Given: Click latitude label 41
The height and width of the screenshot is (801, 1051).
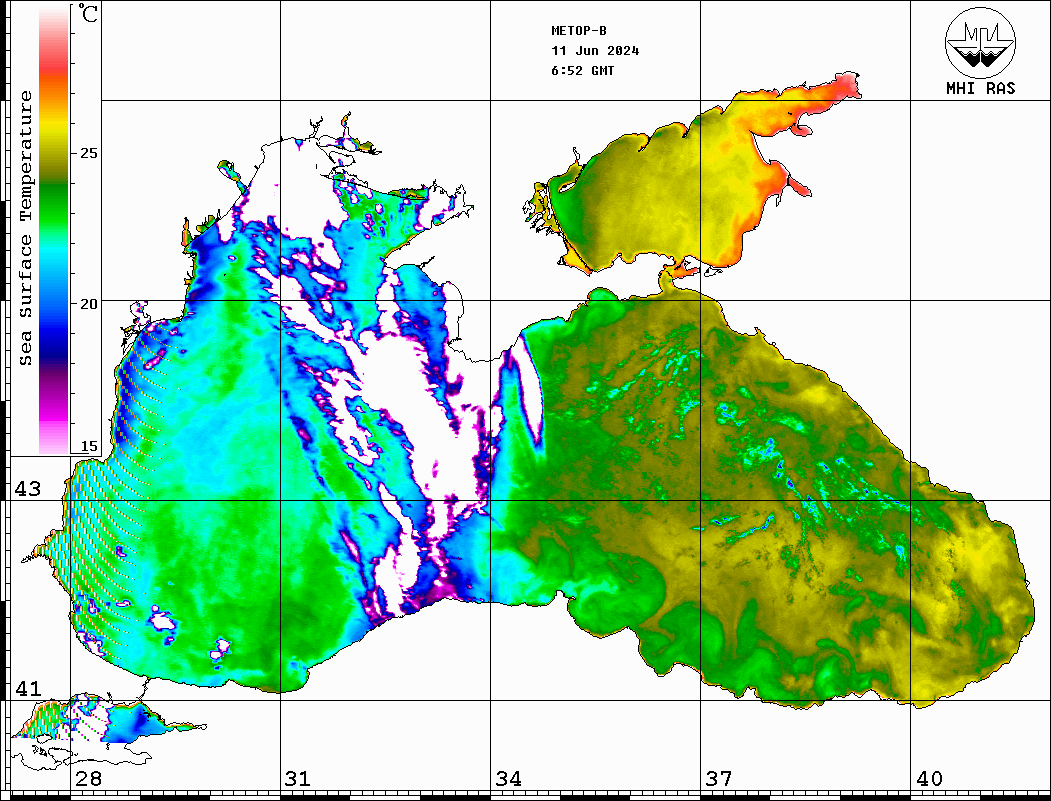Looking at the screenshot, I should point(28,689).
